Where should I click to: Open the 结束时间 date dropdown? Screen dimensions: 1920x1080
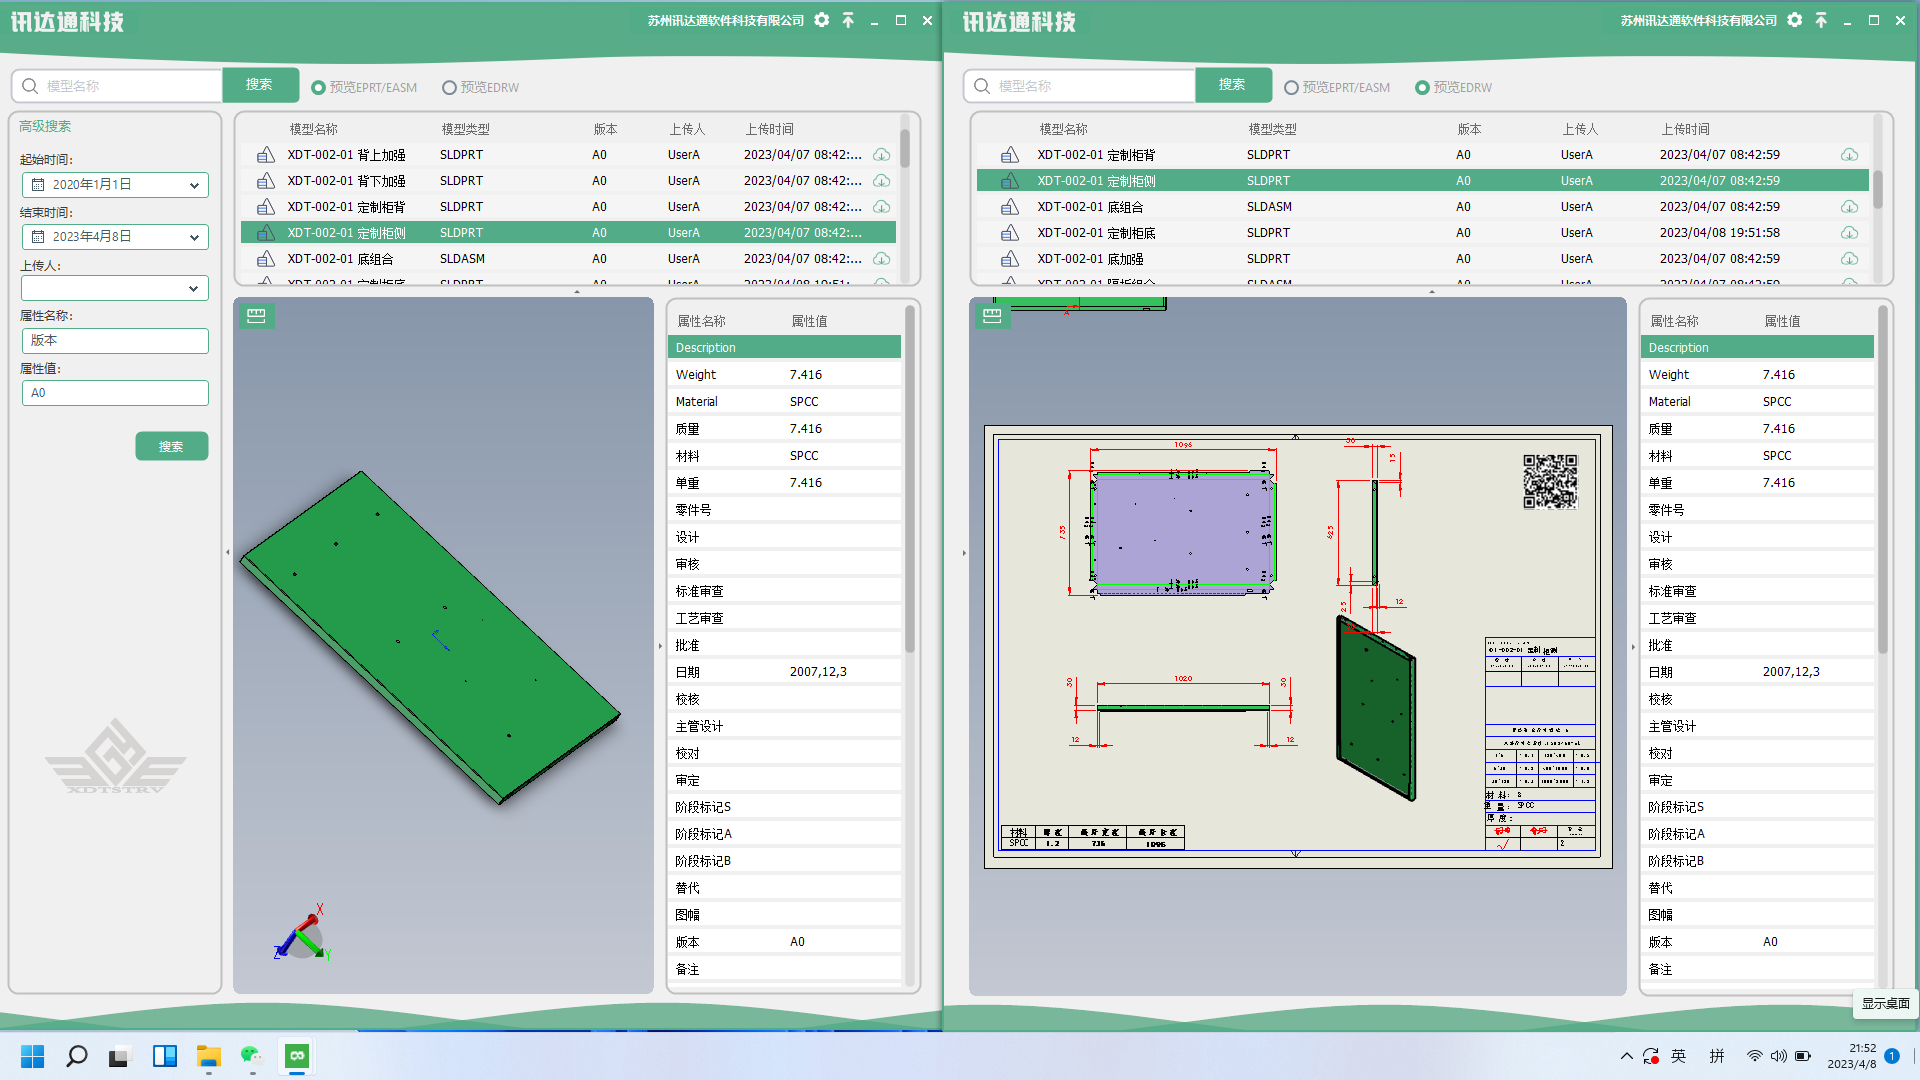pos(194,237)
